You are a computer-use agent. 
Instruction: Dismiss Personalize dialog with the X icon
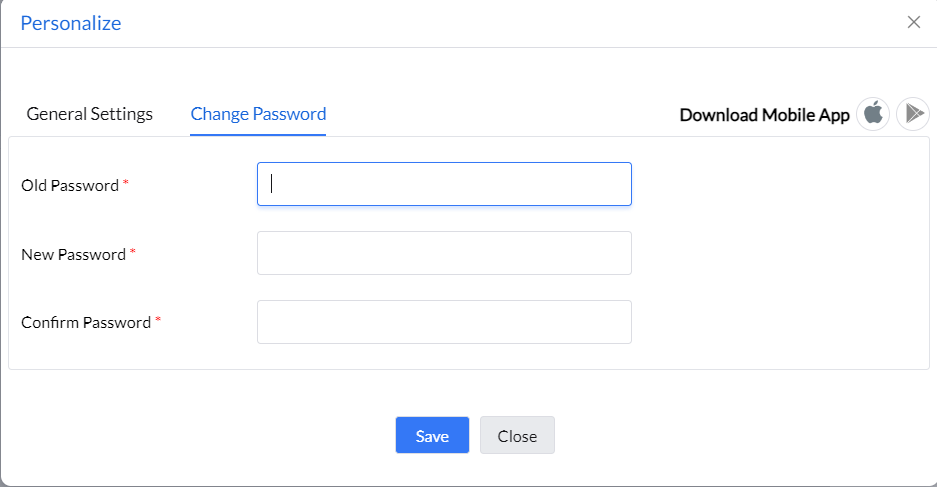[914, 22]
